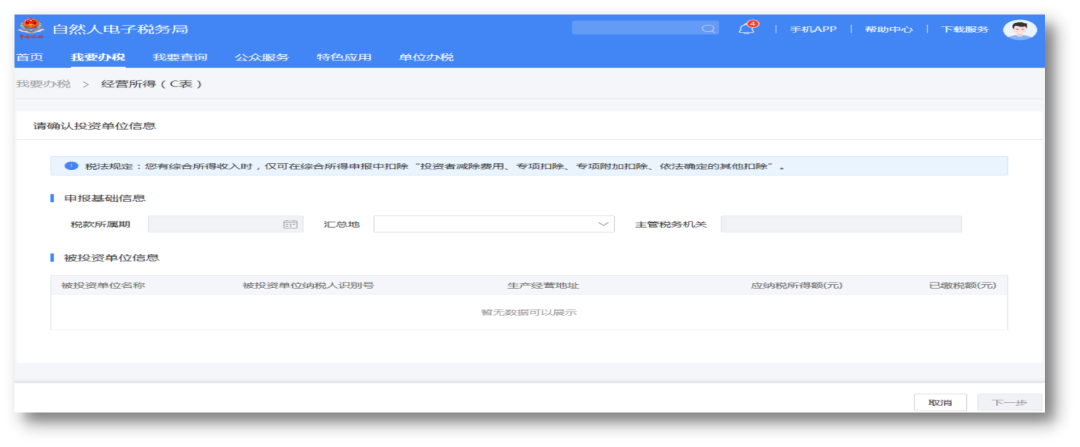This screenshot has height=447, width=1080.
Task: Click the 主管税务机关 field
Action: pyautogui.click(x=840, y=224)
